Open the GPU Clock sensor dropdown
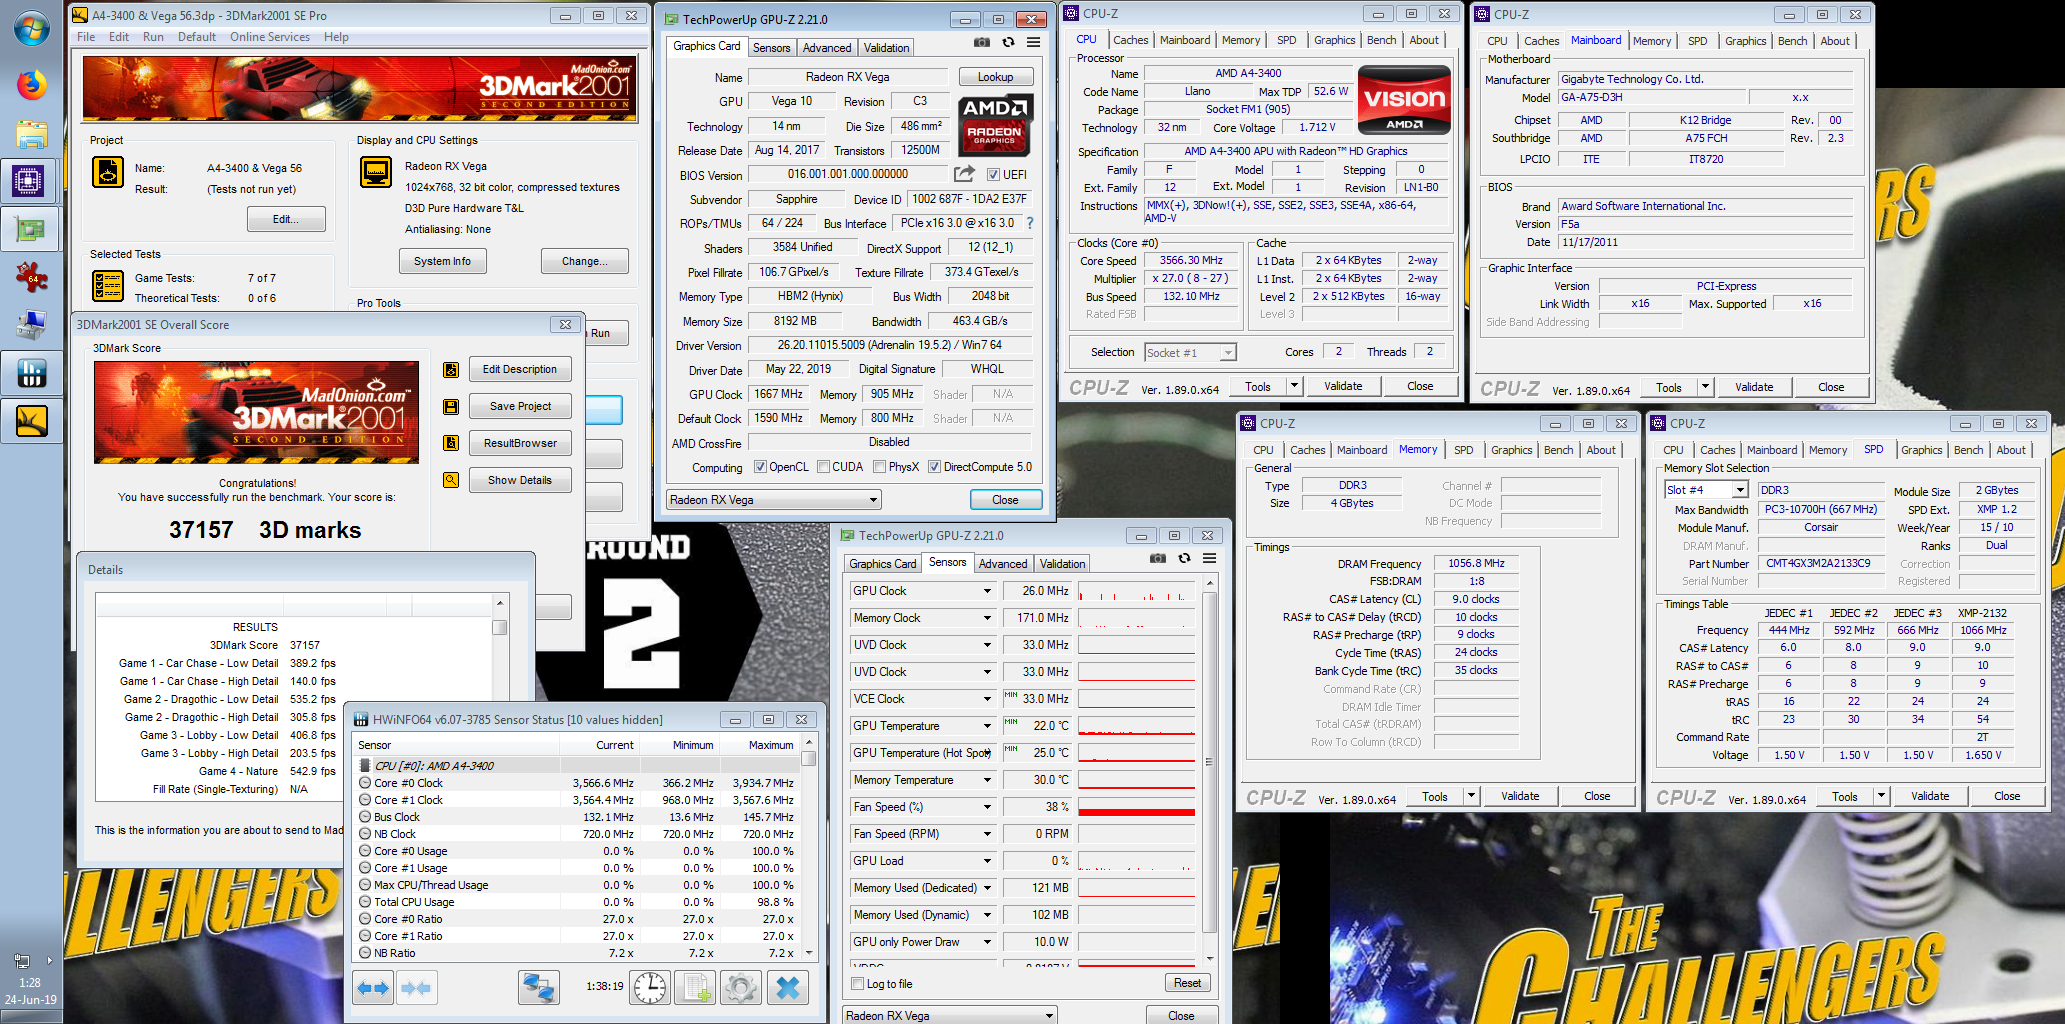2065x1024 pixels. (x=987, y=591)
